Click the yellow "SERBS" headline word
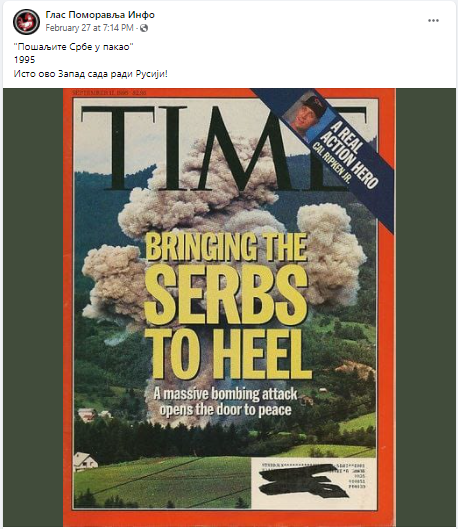The height and width of the screenshot is (529, 458). (226, 294)
